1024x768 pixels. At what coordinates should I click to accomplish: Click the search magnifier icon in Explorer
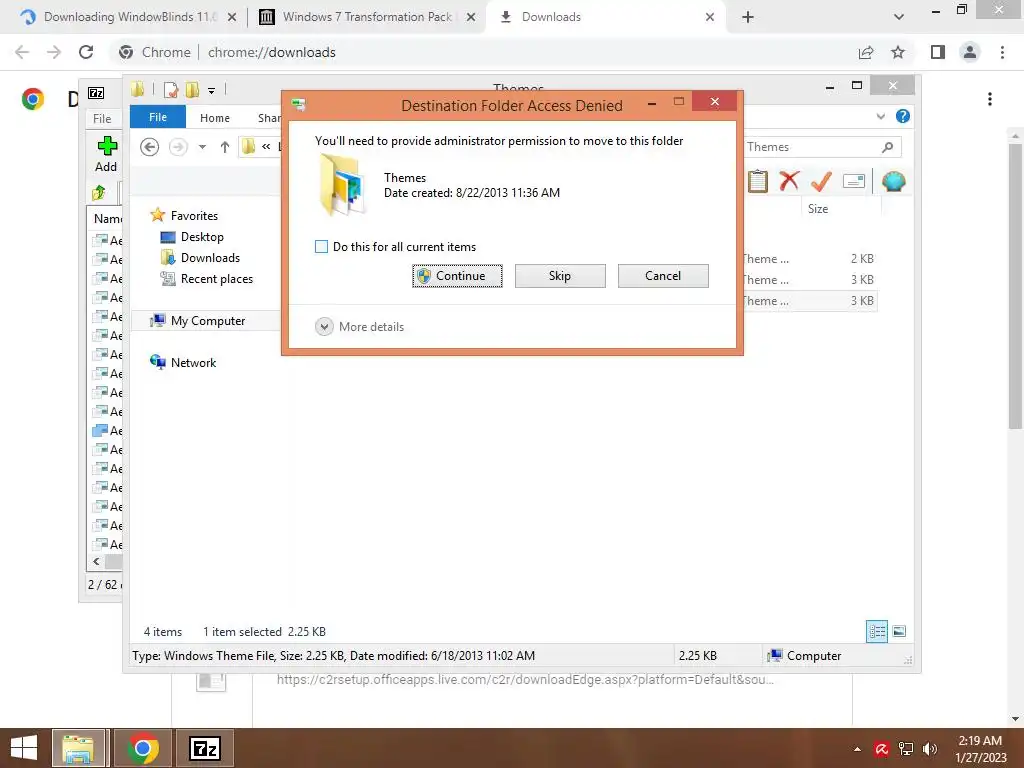click(888, 147)
